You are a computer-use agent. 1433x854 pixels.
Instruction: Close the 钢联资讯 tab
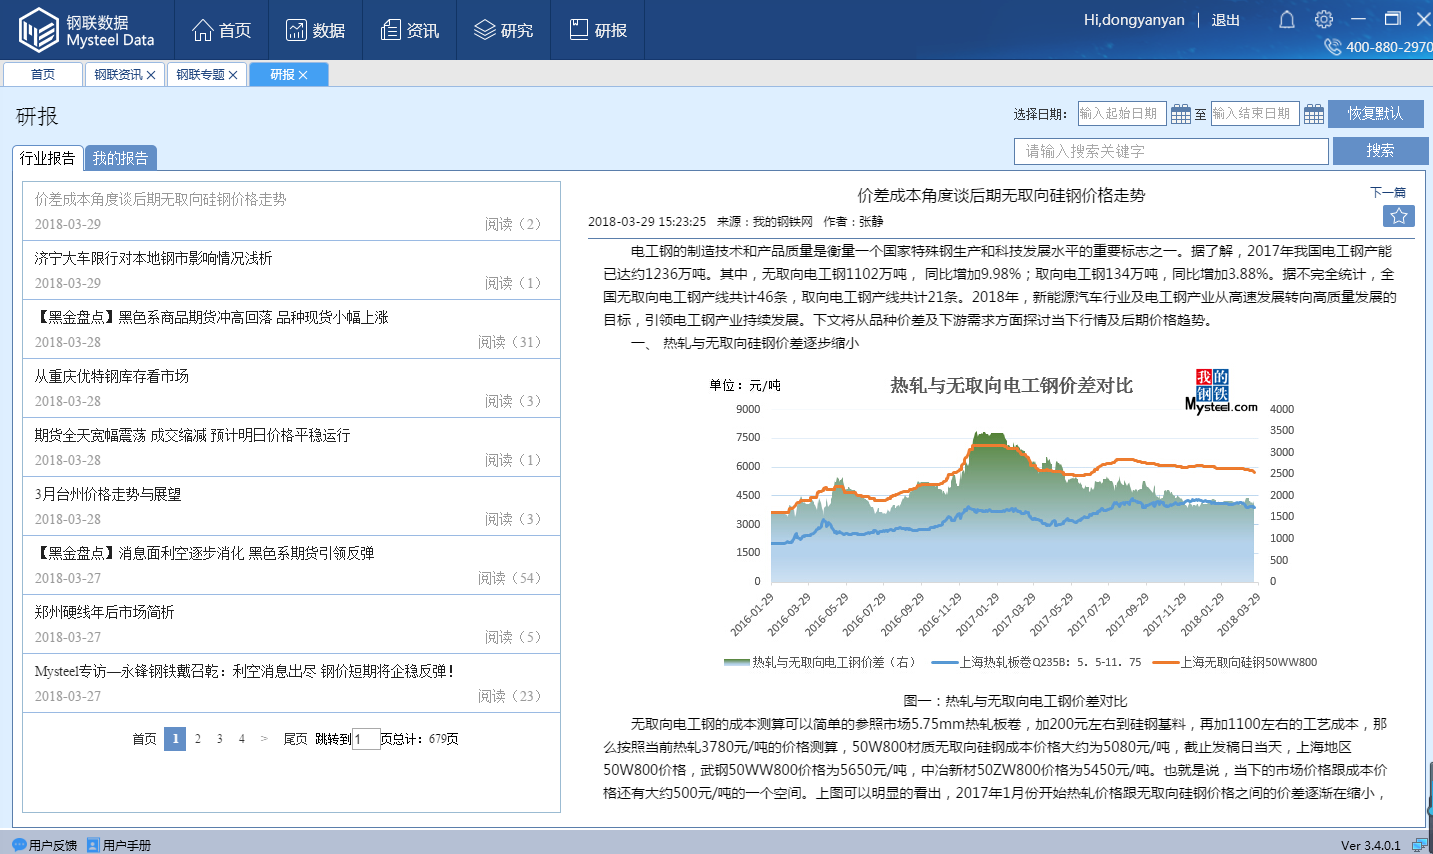[x=151, y=75]
